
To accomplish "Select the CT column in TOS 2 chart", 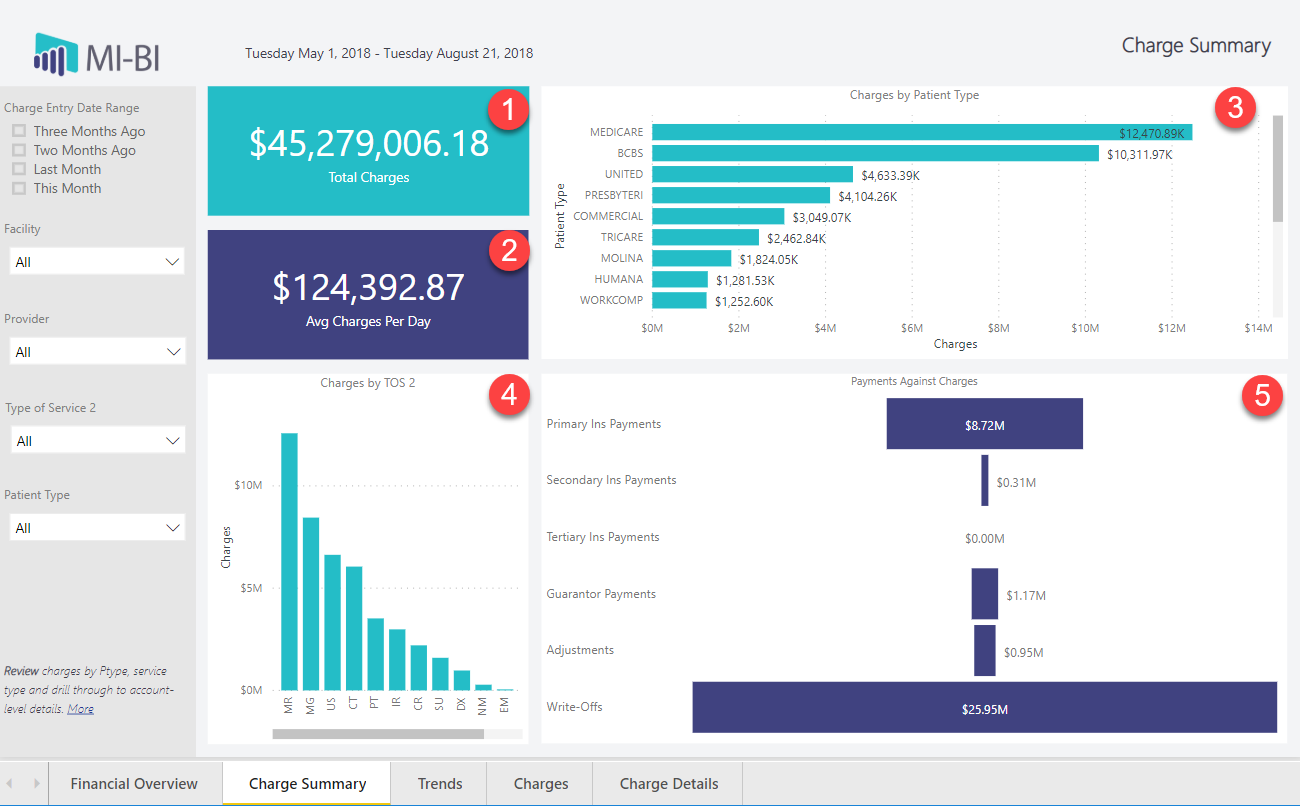I will click(354, 629).
